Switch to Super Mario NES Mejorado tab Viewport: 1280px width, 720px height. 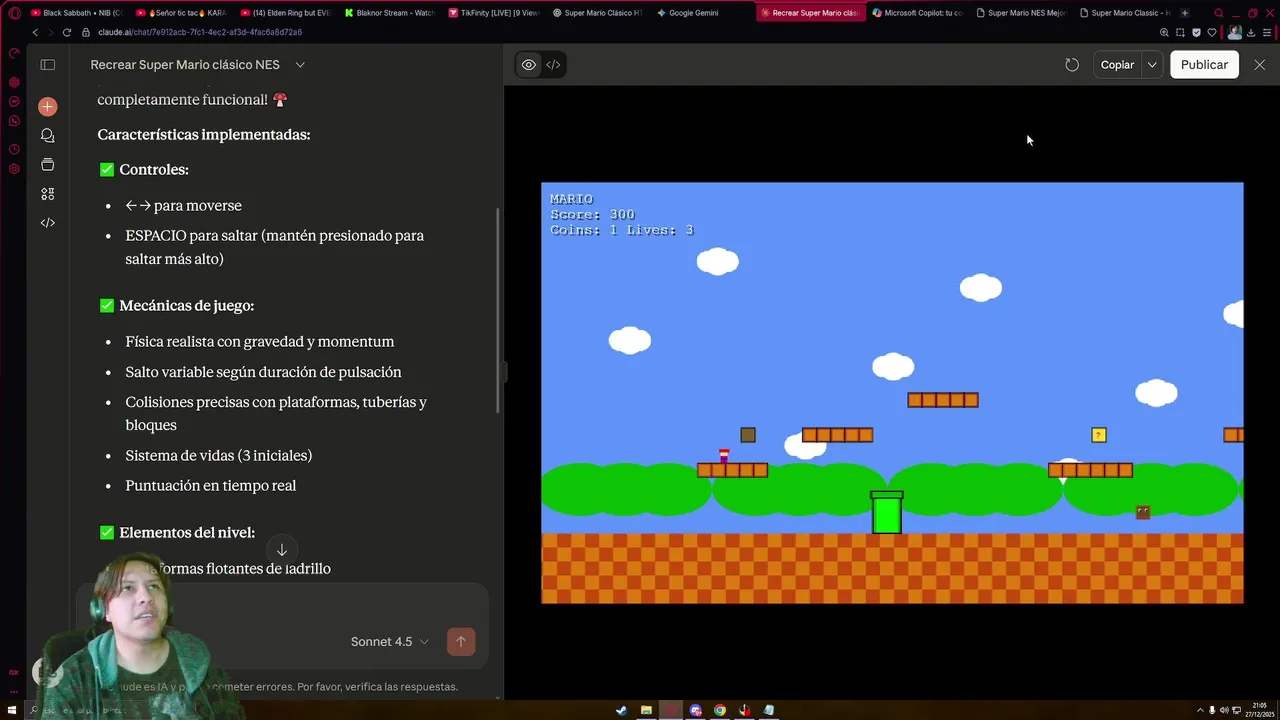[x=1020, y=13]
